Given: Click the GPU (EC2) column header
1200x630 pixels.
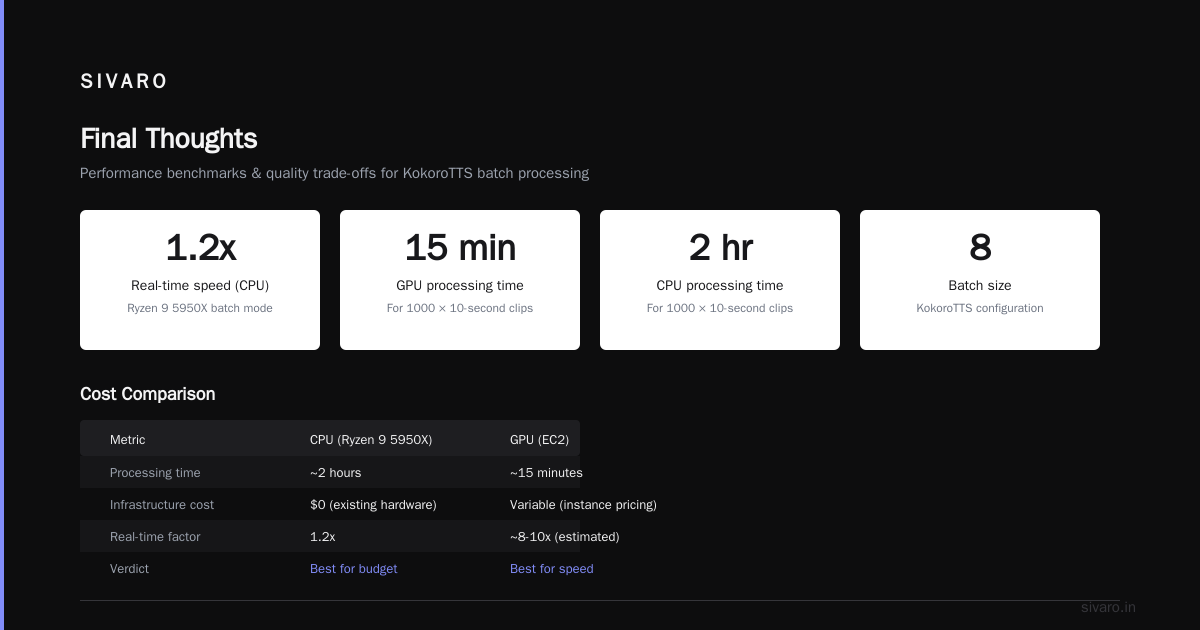Looking at the screenshot, I should pos(539,439).
